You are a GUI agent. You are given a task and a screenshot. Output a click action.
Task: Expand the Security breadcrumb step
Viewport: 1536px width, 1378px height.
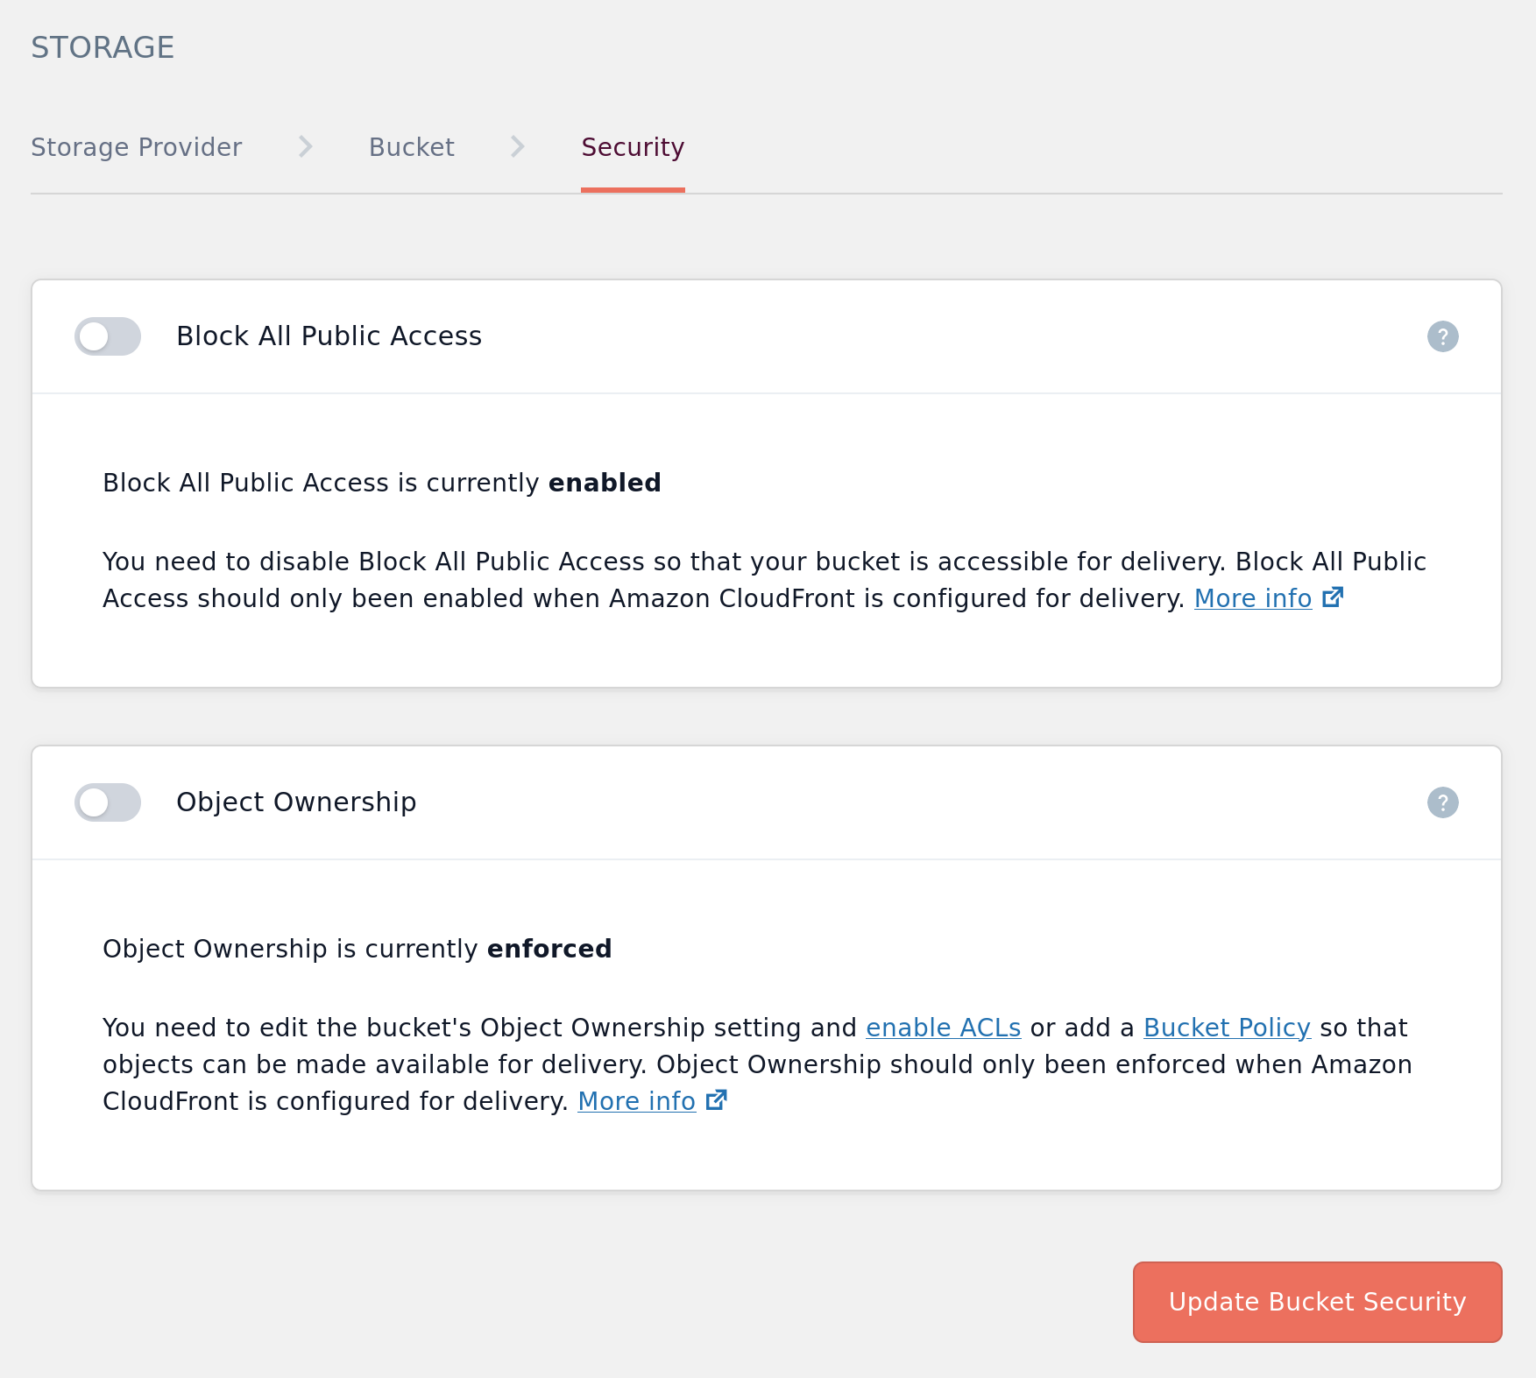(x=632, y=146)
